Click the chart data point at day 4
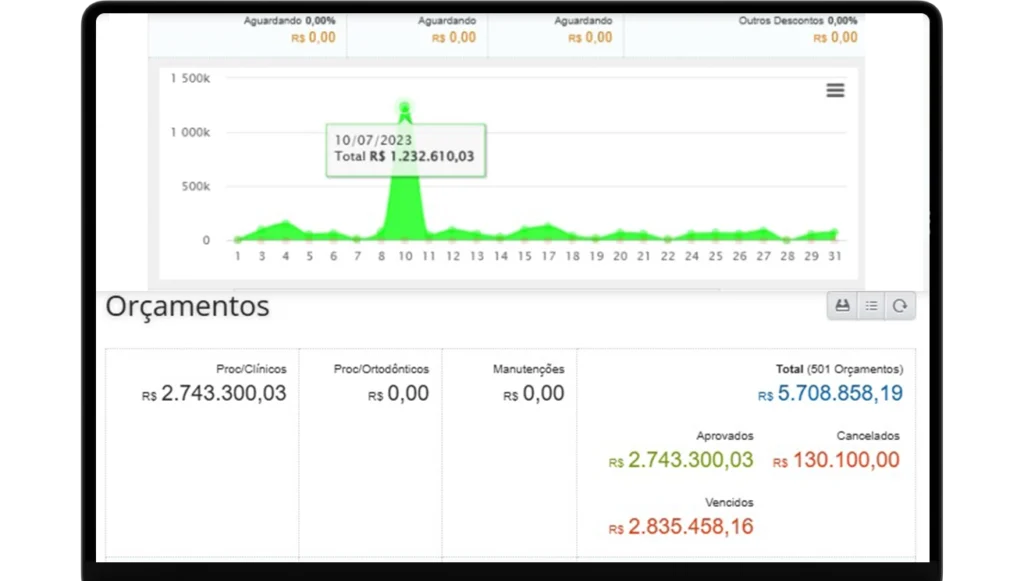 (285, 224)
